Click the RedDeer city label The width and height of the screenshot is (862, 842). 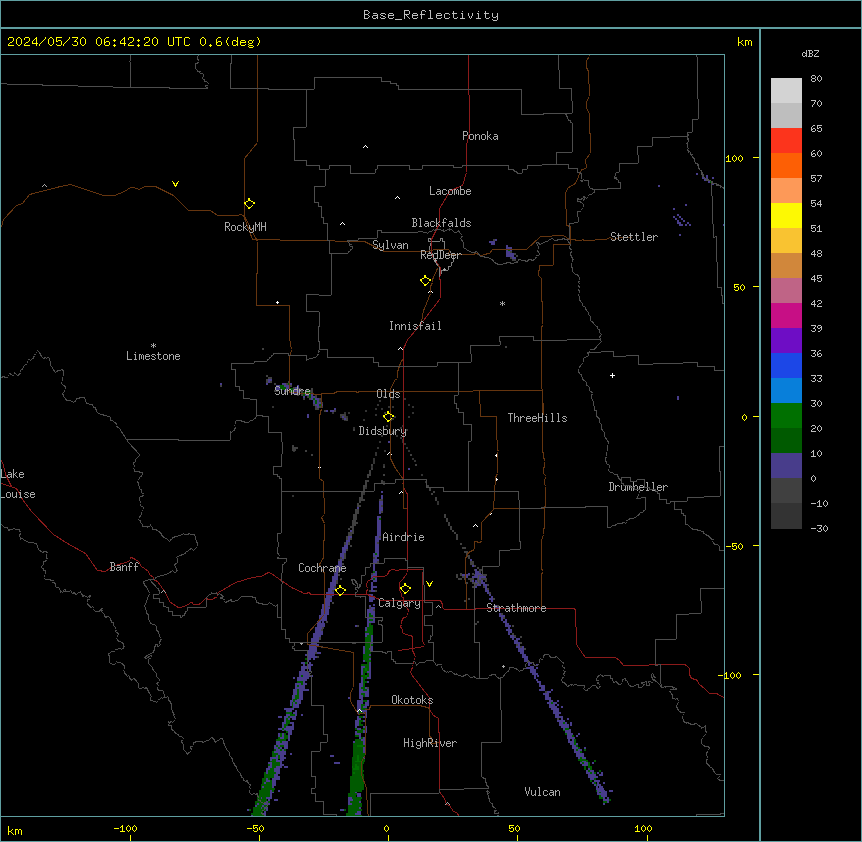coord(440,255)
